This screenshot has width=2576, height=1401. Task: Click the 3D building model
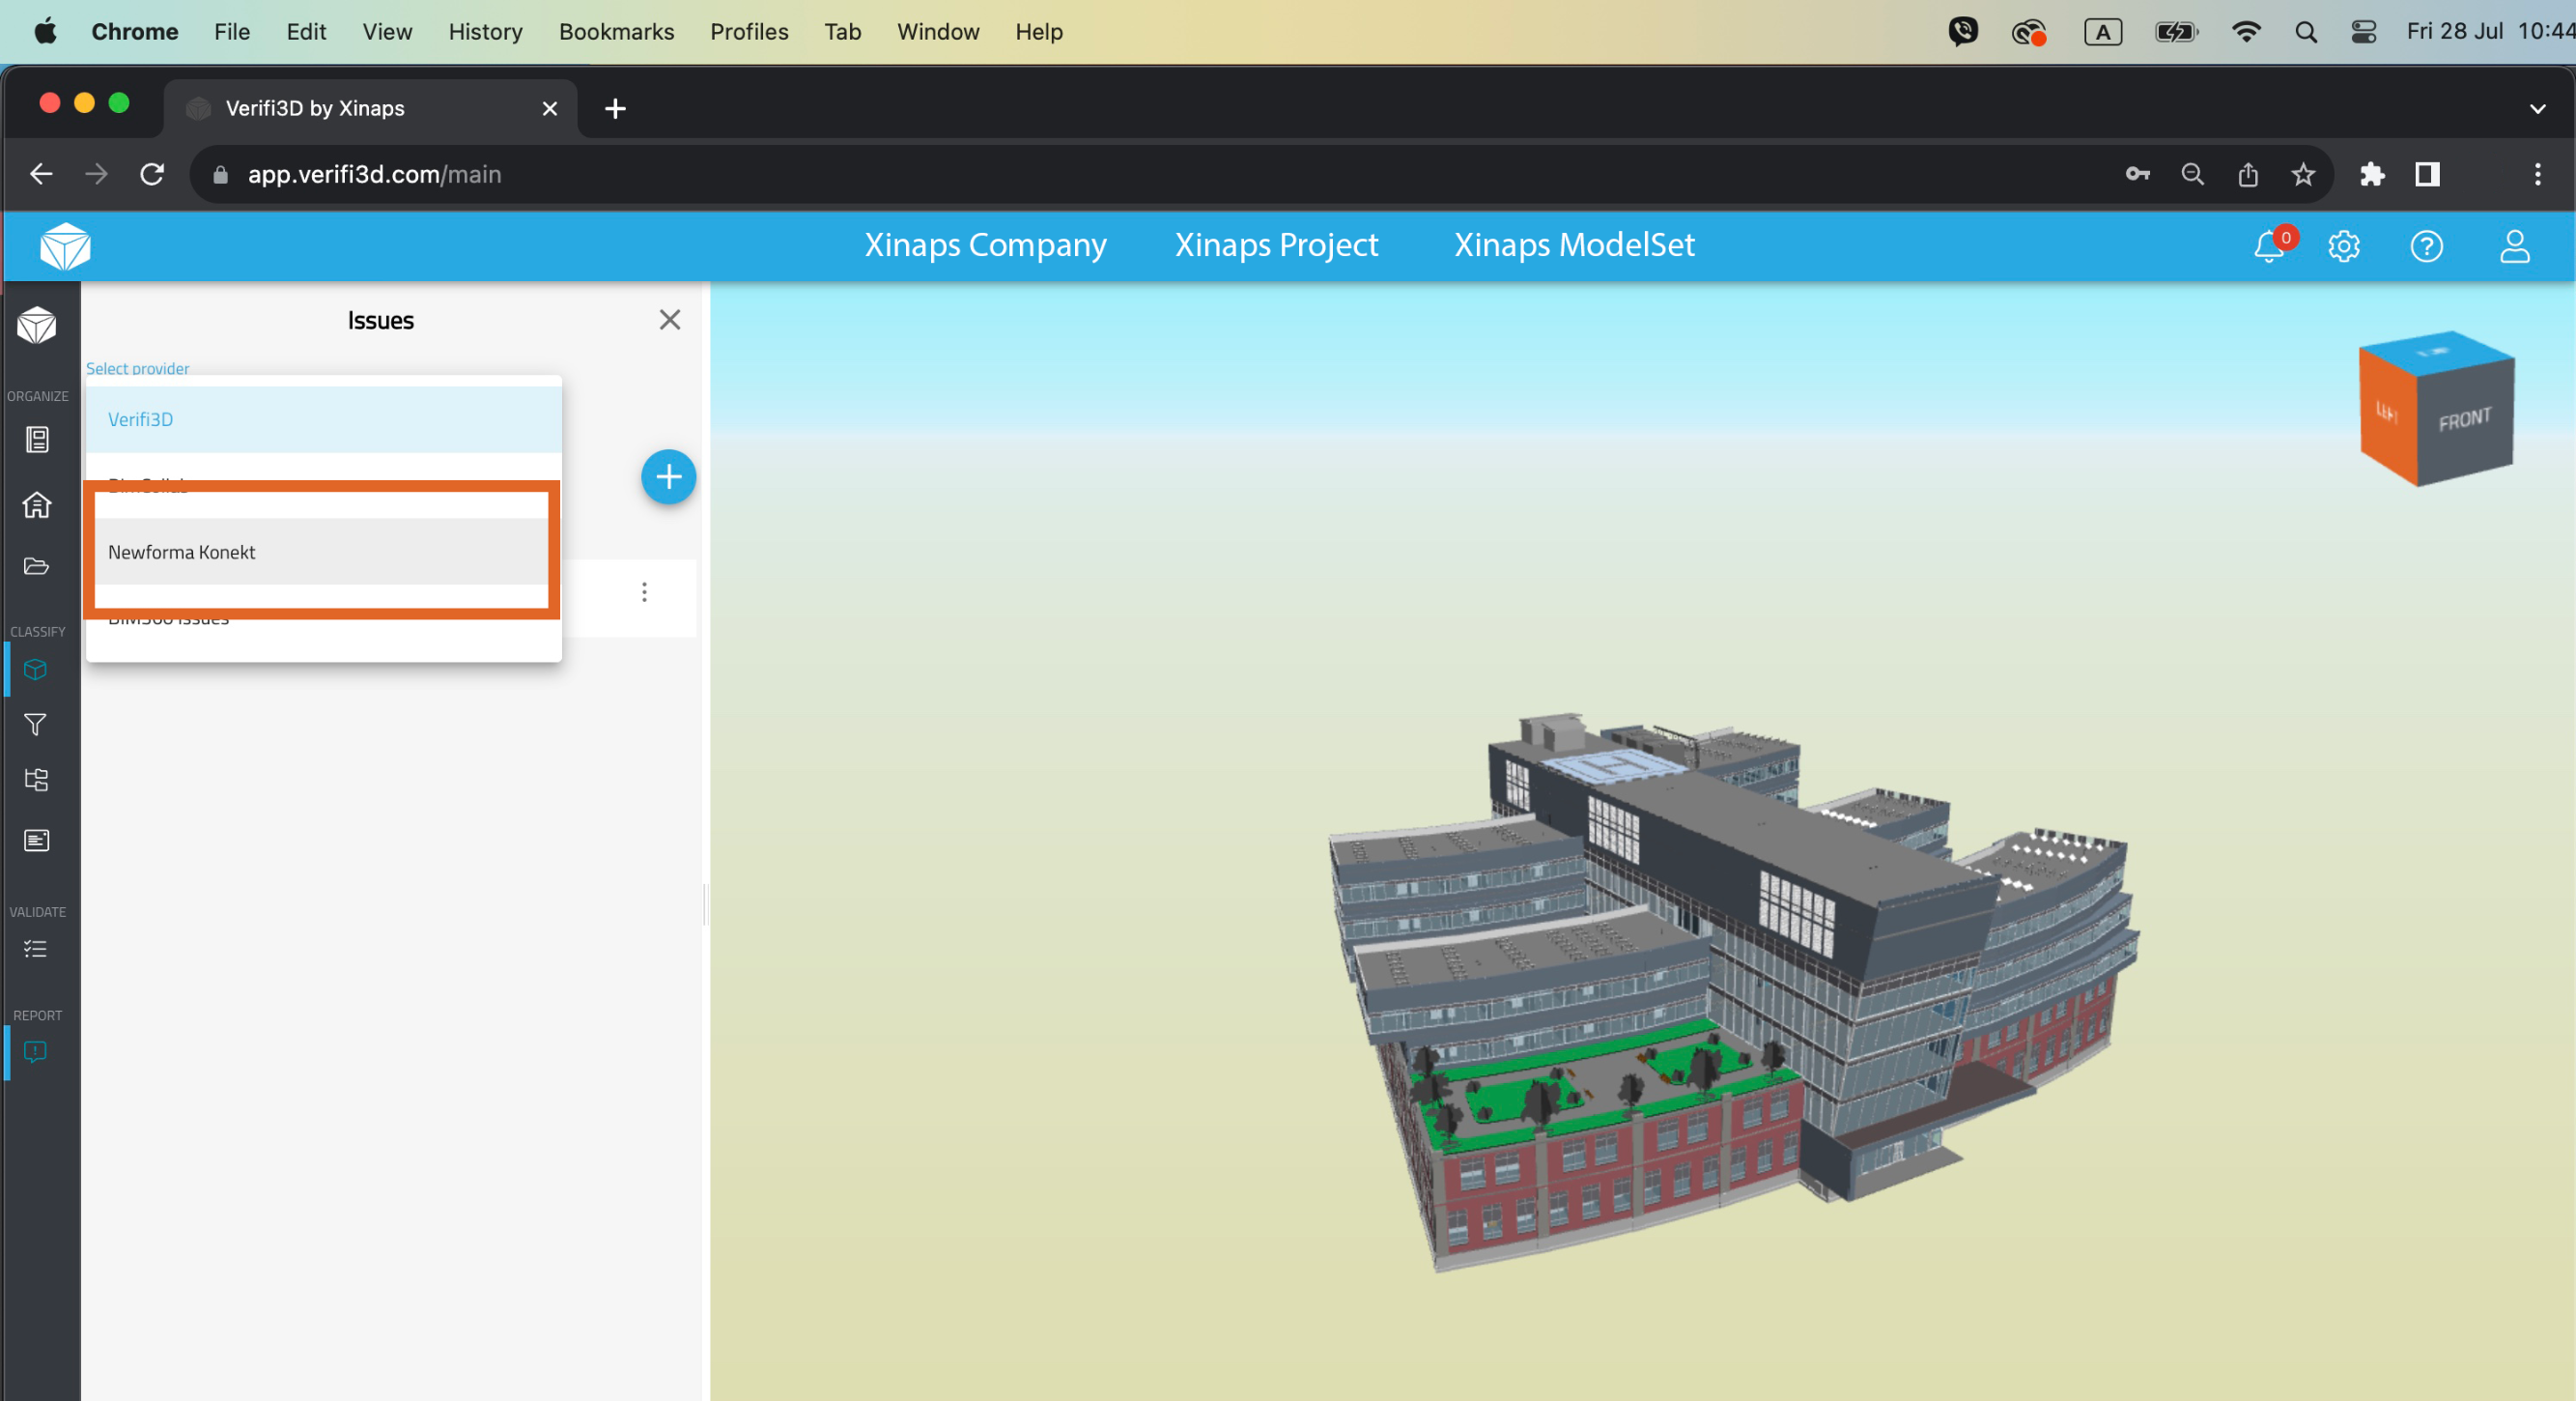coord(1733,991)
